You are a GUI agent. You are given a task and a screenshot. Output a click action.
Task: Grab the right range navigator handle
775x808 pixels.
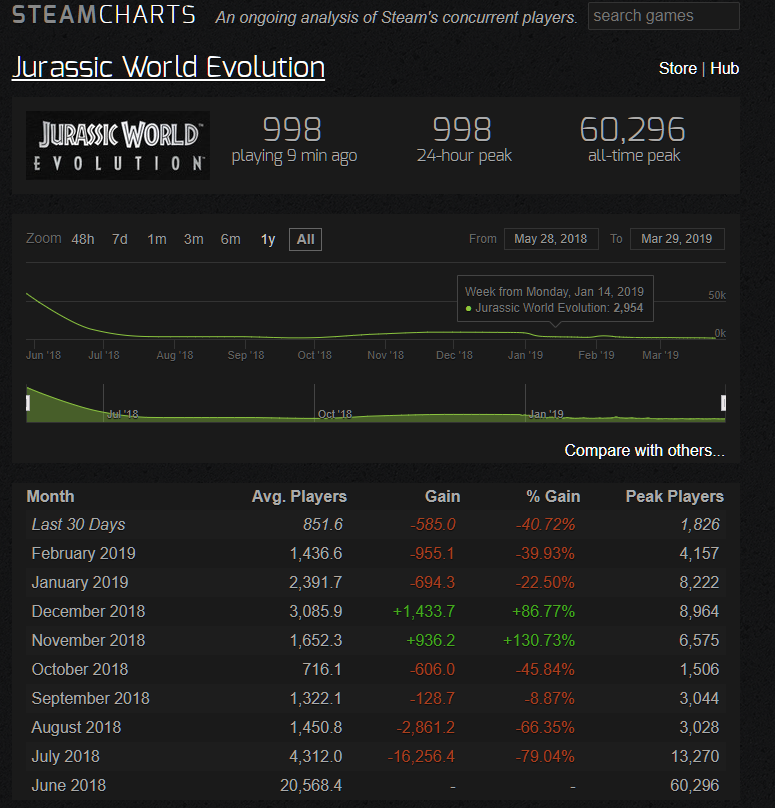click(723, 403)
